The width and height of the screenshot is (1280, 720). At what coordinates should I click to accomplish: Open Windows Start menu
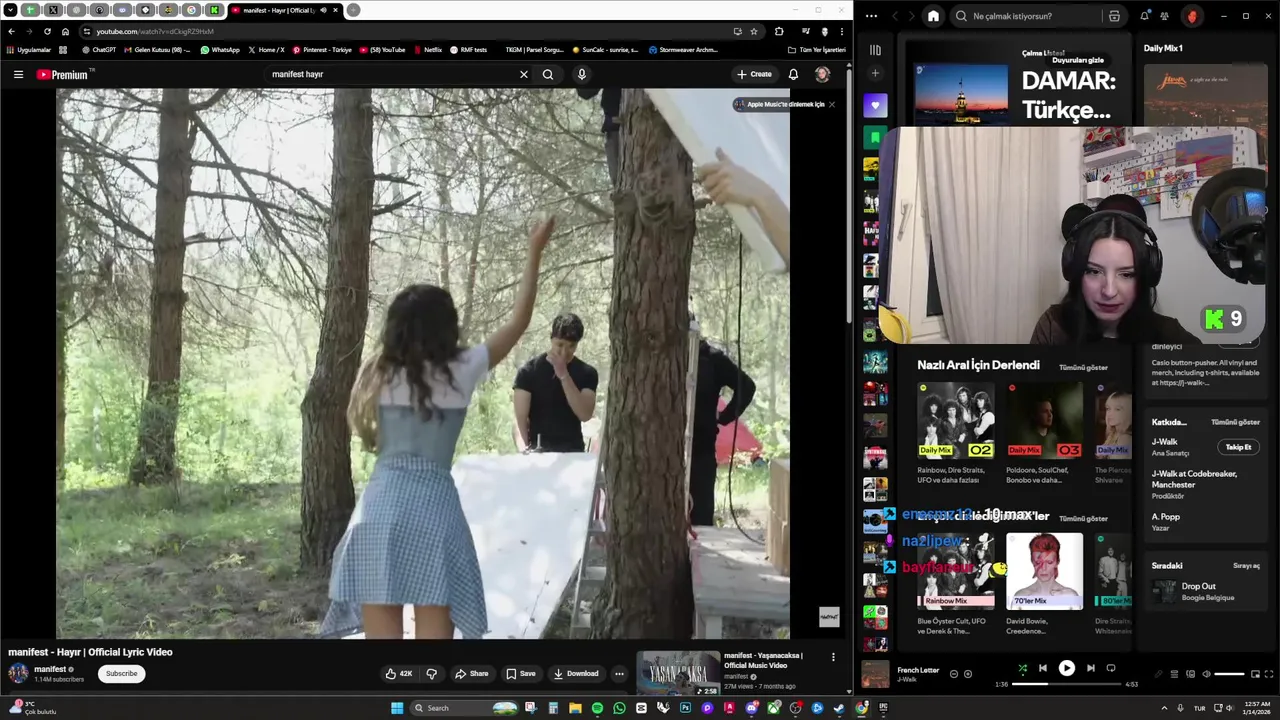[397, 708]
